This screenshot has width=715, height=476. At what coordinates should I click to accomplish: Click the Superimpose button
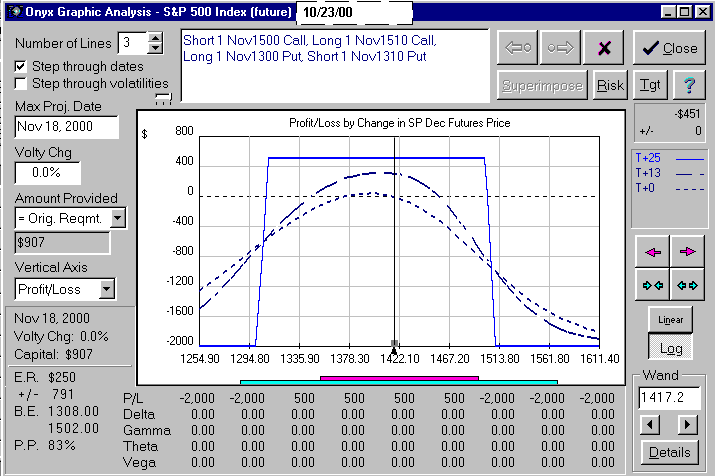tap(542, 85)
